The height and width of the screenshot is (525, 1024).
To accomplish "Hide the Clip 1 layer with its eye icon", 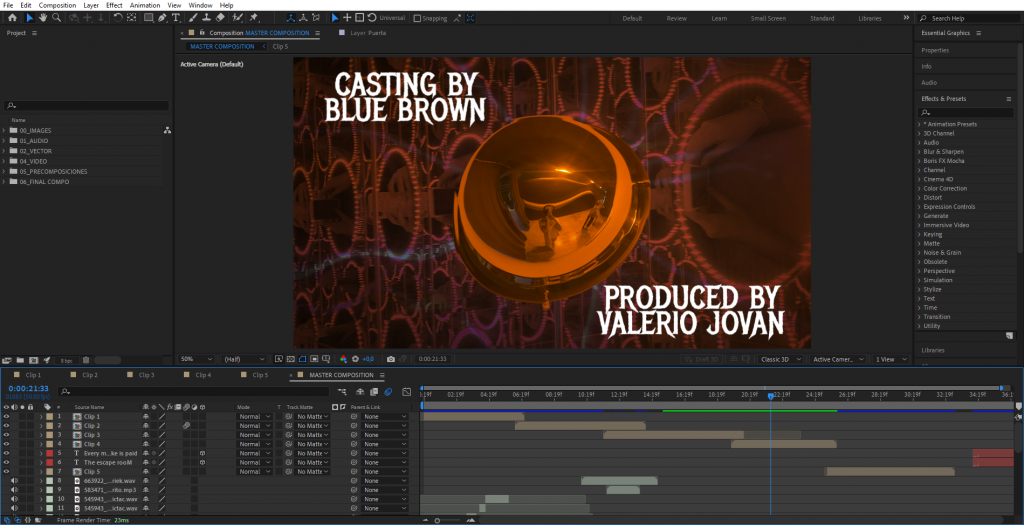I will click(x=7, y=416).
